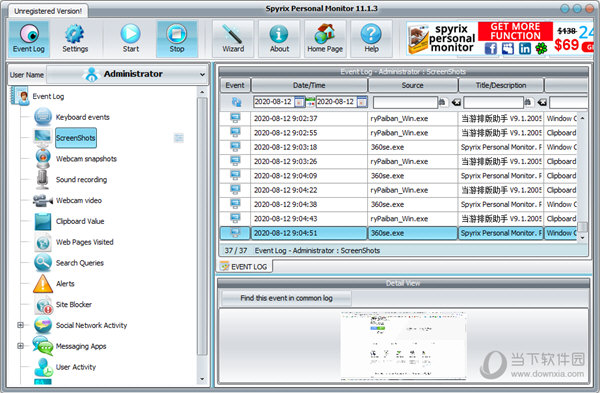Image resolution: width=600 pixels, height=393 pixels.
Task: Sort by the Source column header
Action: (412, 85)
